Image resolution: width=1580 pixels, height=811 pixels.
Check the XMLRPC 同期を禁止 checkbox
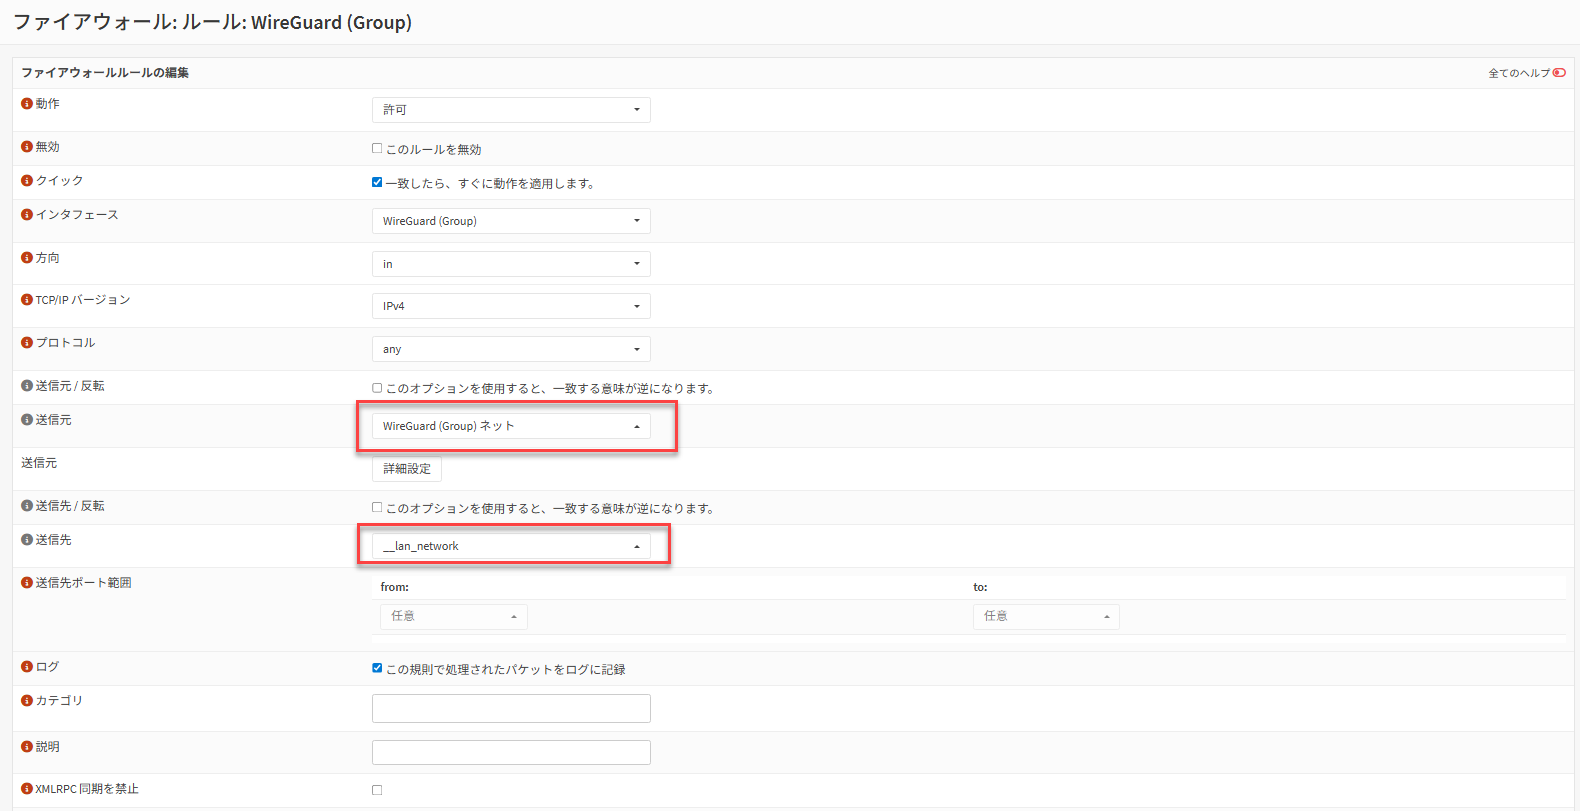pos(377,790)
